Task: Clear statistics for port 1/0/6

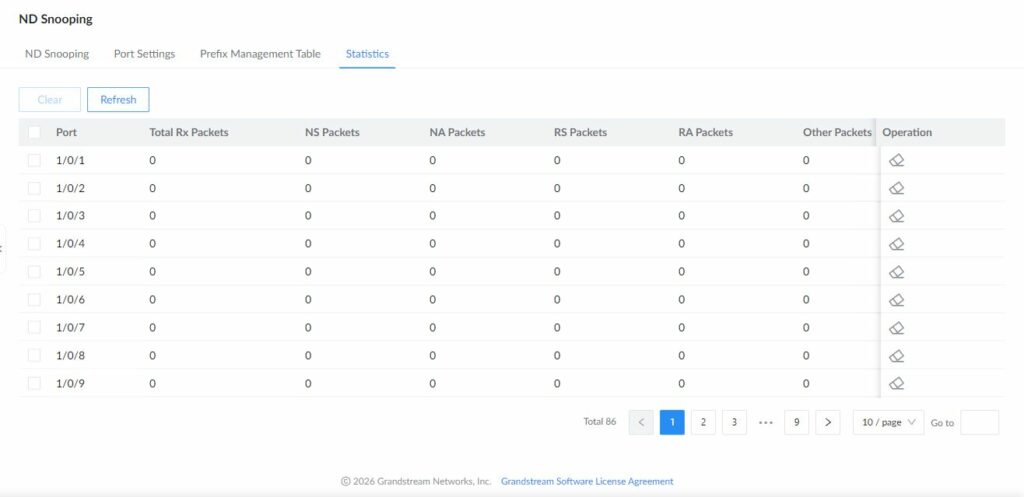Action: click(897, 300)
